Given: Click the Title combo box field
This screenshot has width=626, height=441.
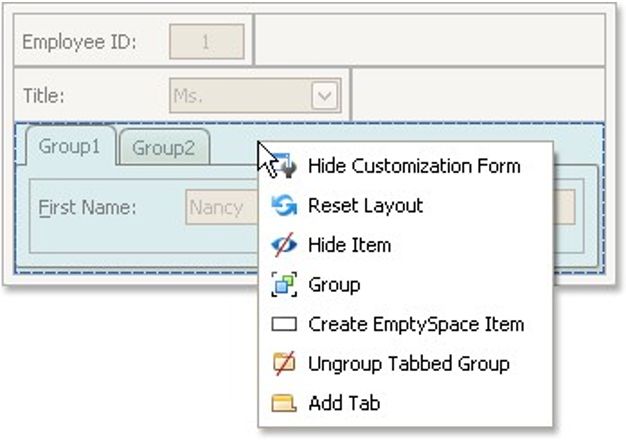Looking at the screenshot, I should pyautogui.click(x=240, y=96).
